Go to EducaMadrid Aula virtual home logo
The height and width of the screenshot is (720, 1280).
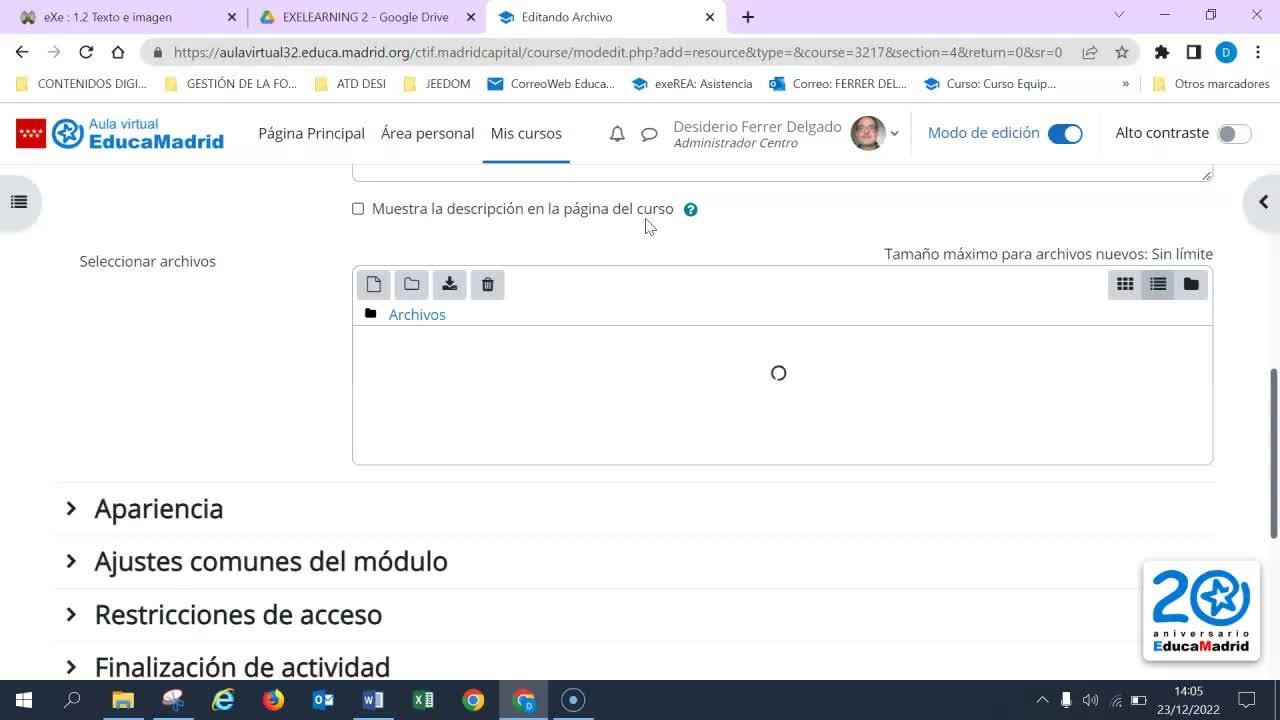pos(120,133)
